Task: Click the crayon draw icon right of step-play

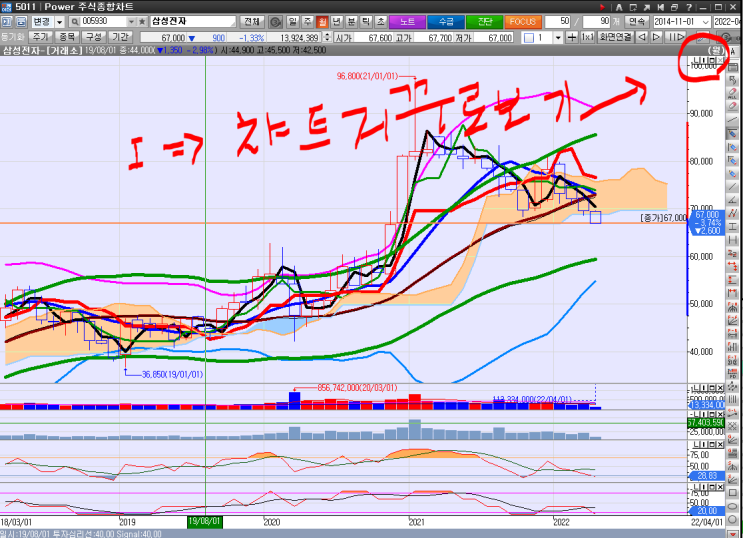Action: point(702,37)
